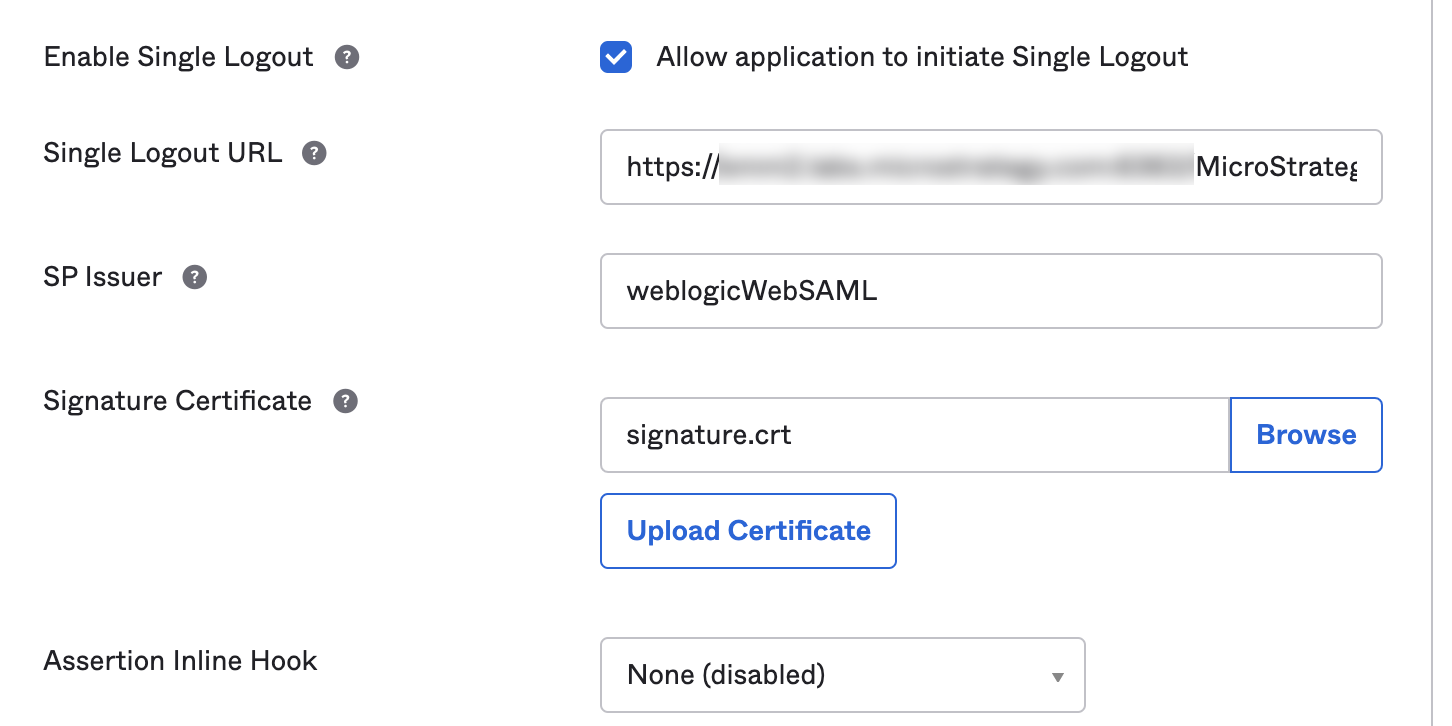
Task: Click the Browse button
Action: point(1306,434)
